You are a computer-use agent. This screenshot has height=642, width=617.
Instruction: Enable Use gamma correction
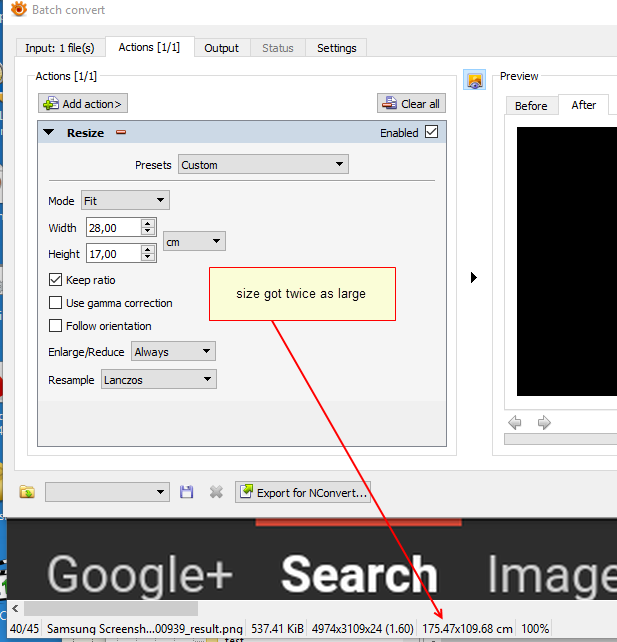click(x=55, y=303)
